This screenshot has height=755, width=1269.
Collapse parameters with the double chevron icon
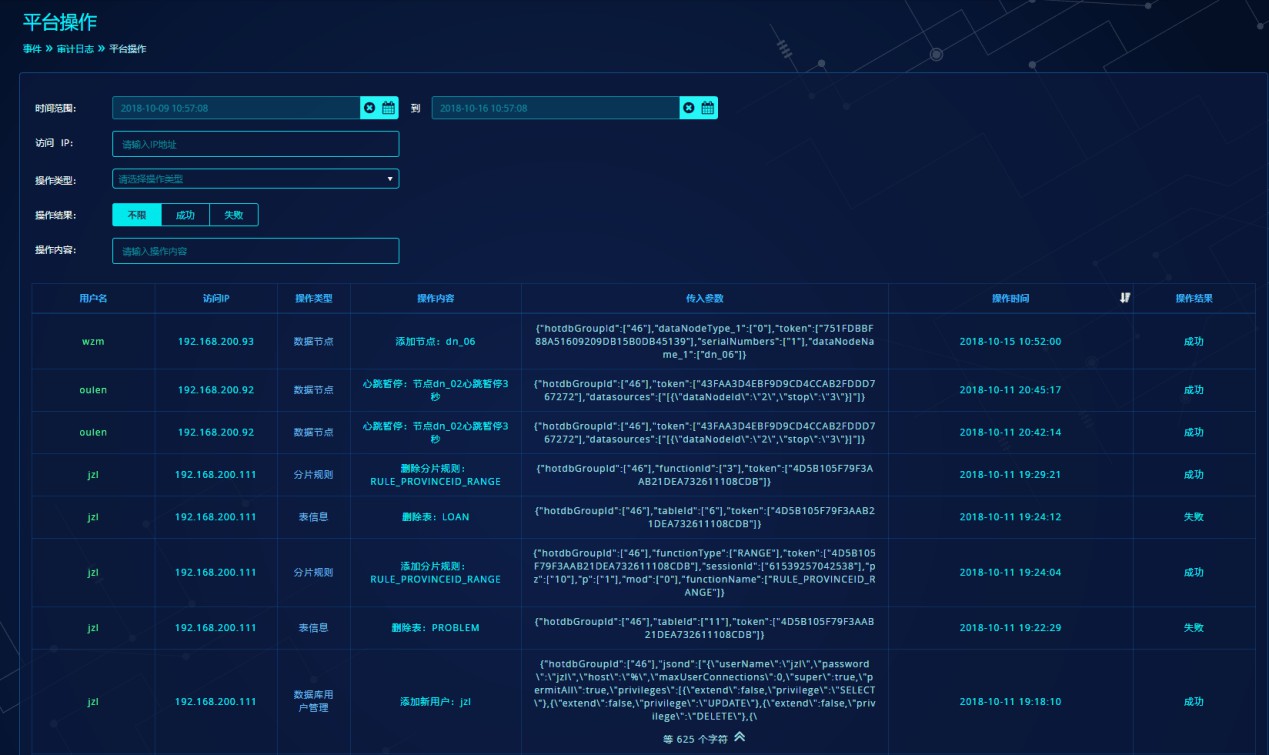[x=740, y=737]
